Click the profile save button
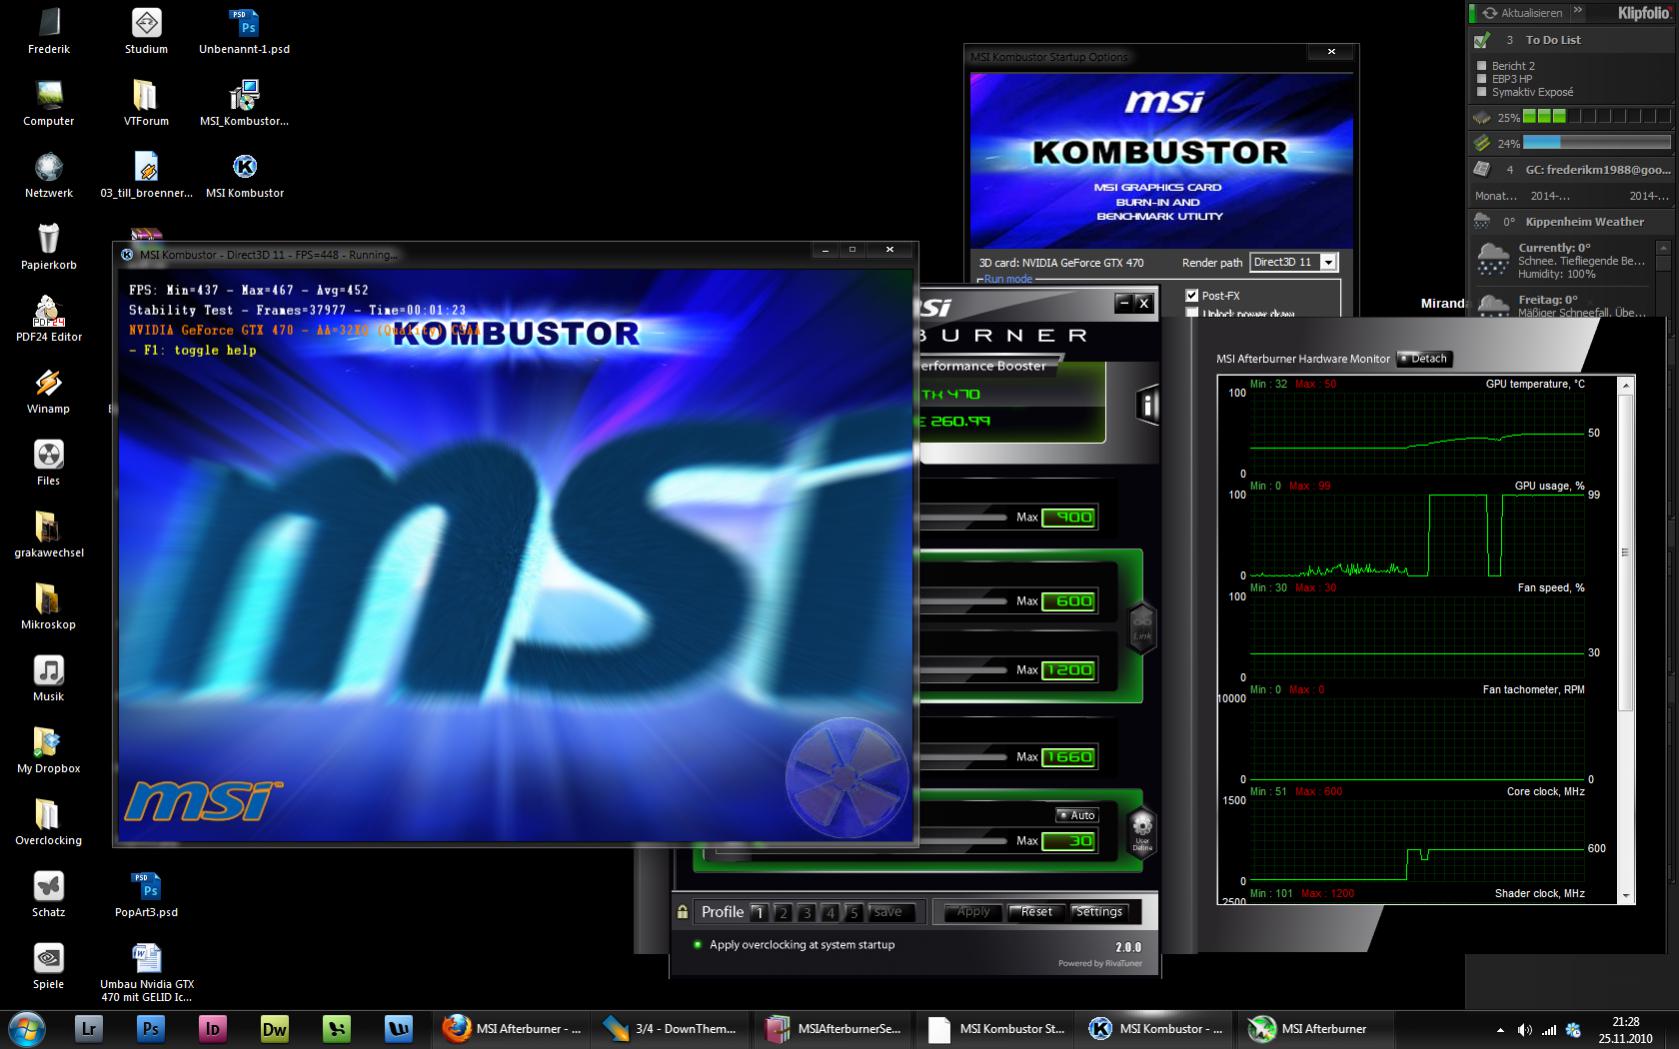The height and width of the screenshot is (1049, 1679). click(889, 912)
